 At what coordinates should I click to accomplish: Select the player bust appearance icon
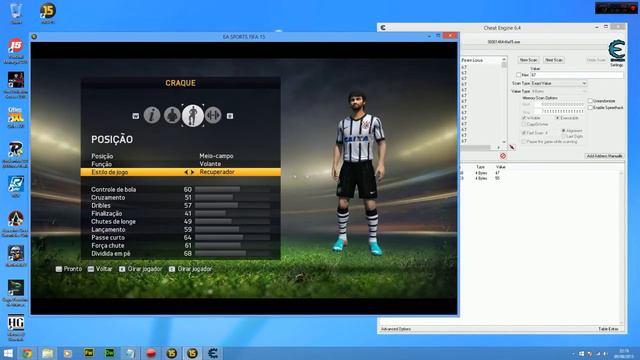point(172,116)
